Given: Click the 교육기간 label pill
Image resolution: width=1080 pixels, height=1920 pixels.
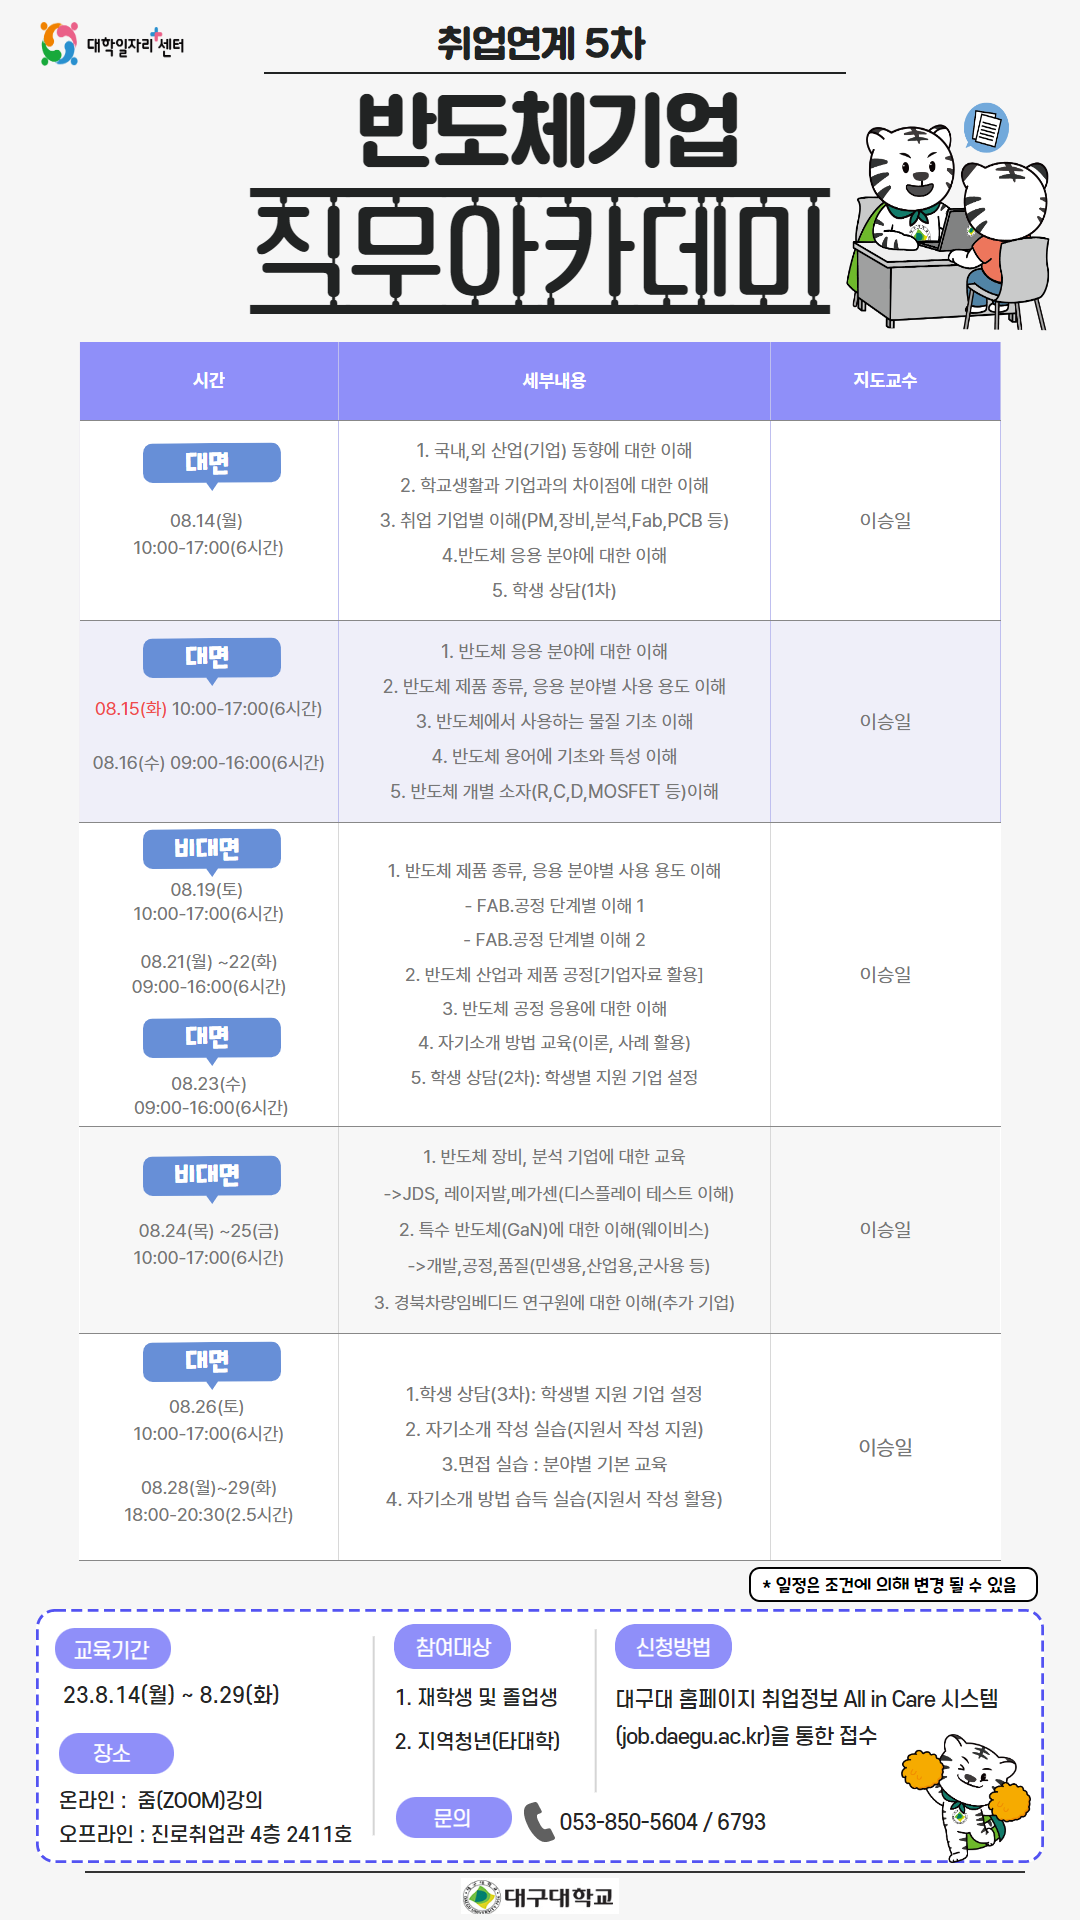Looking at the screenshot, I should coord(112,1649).
